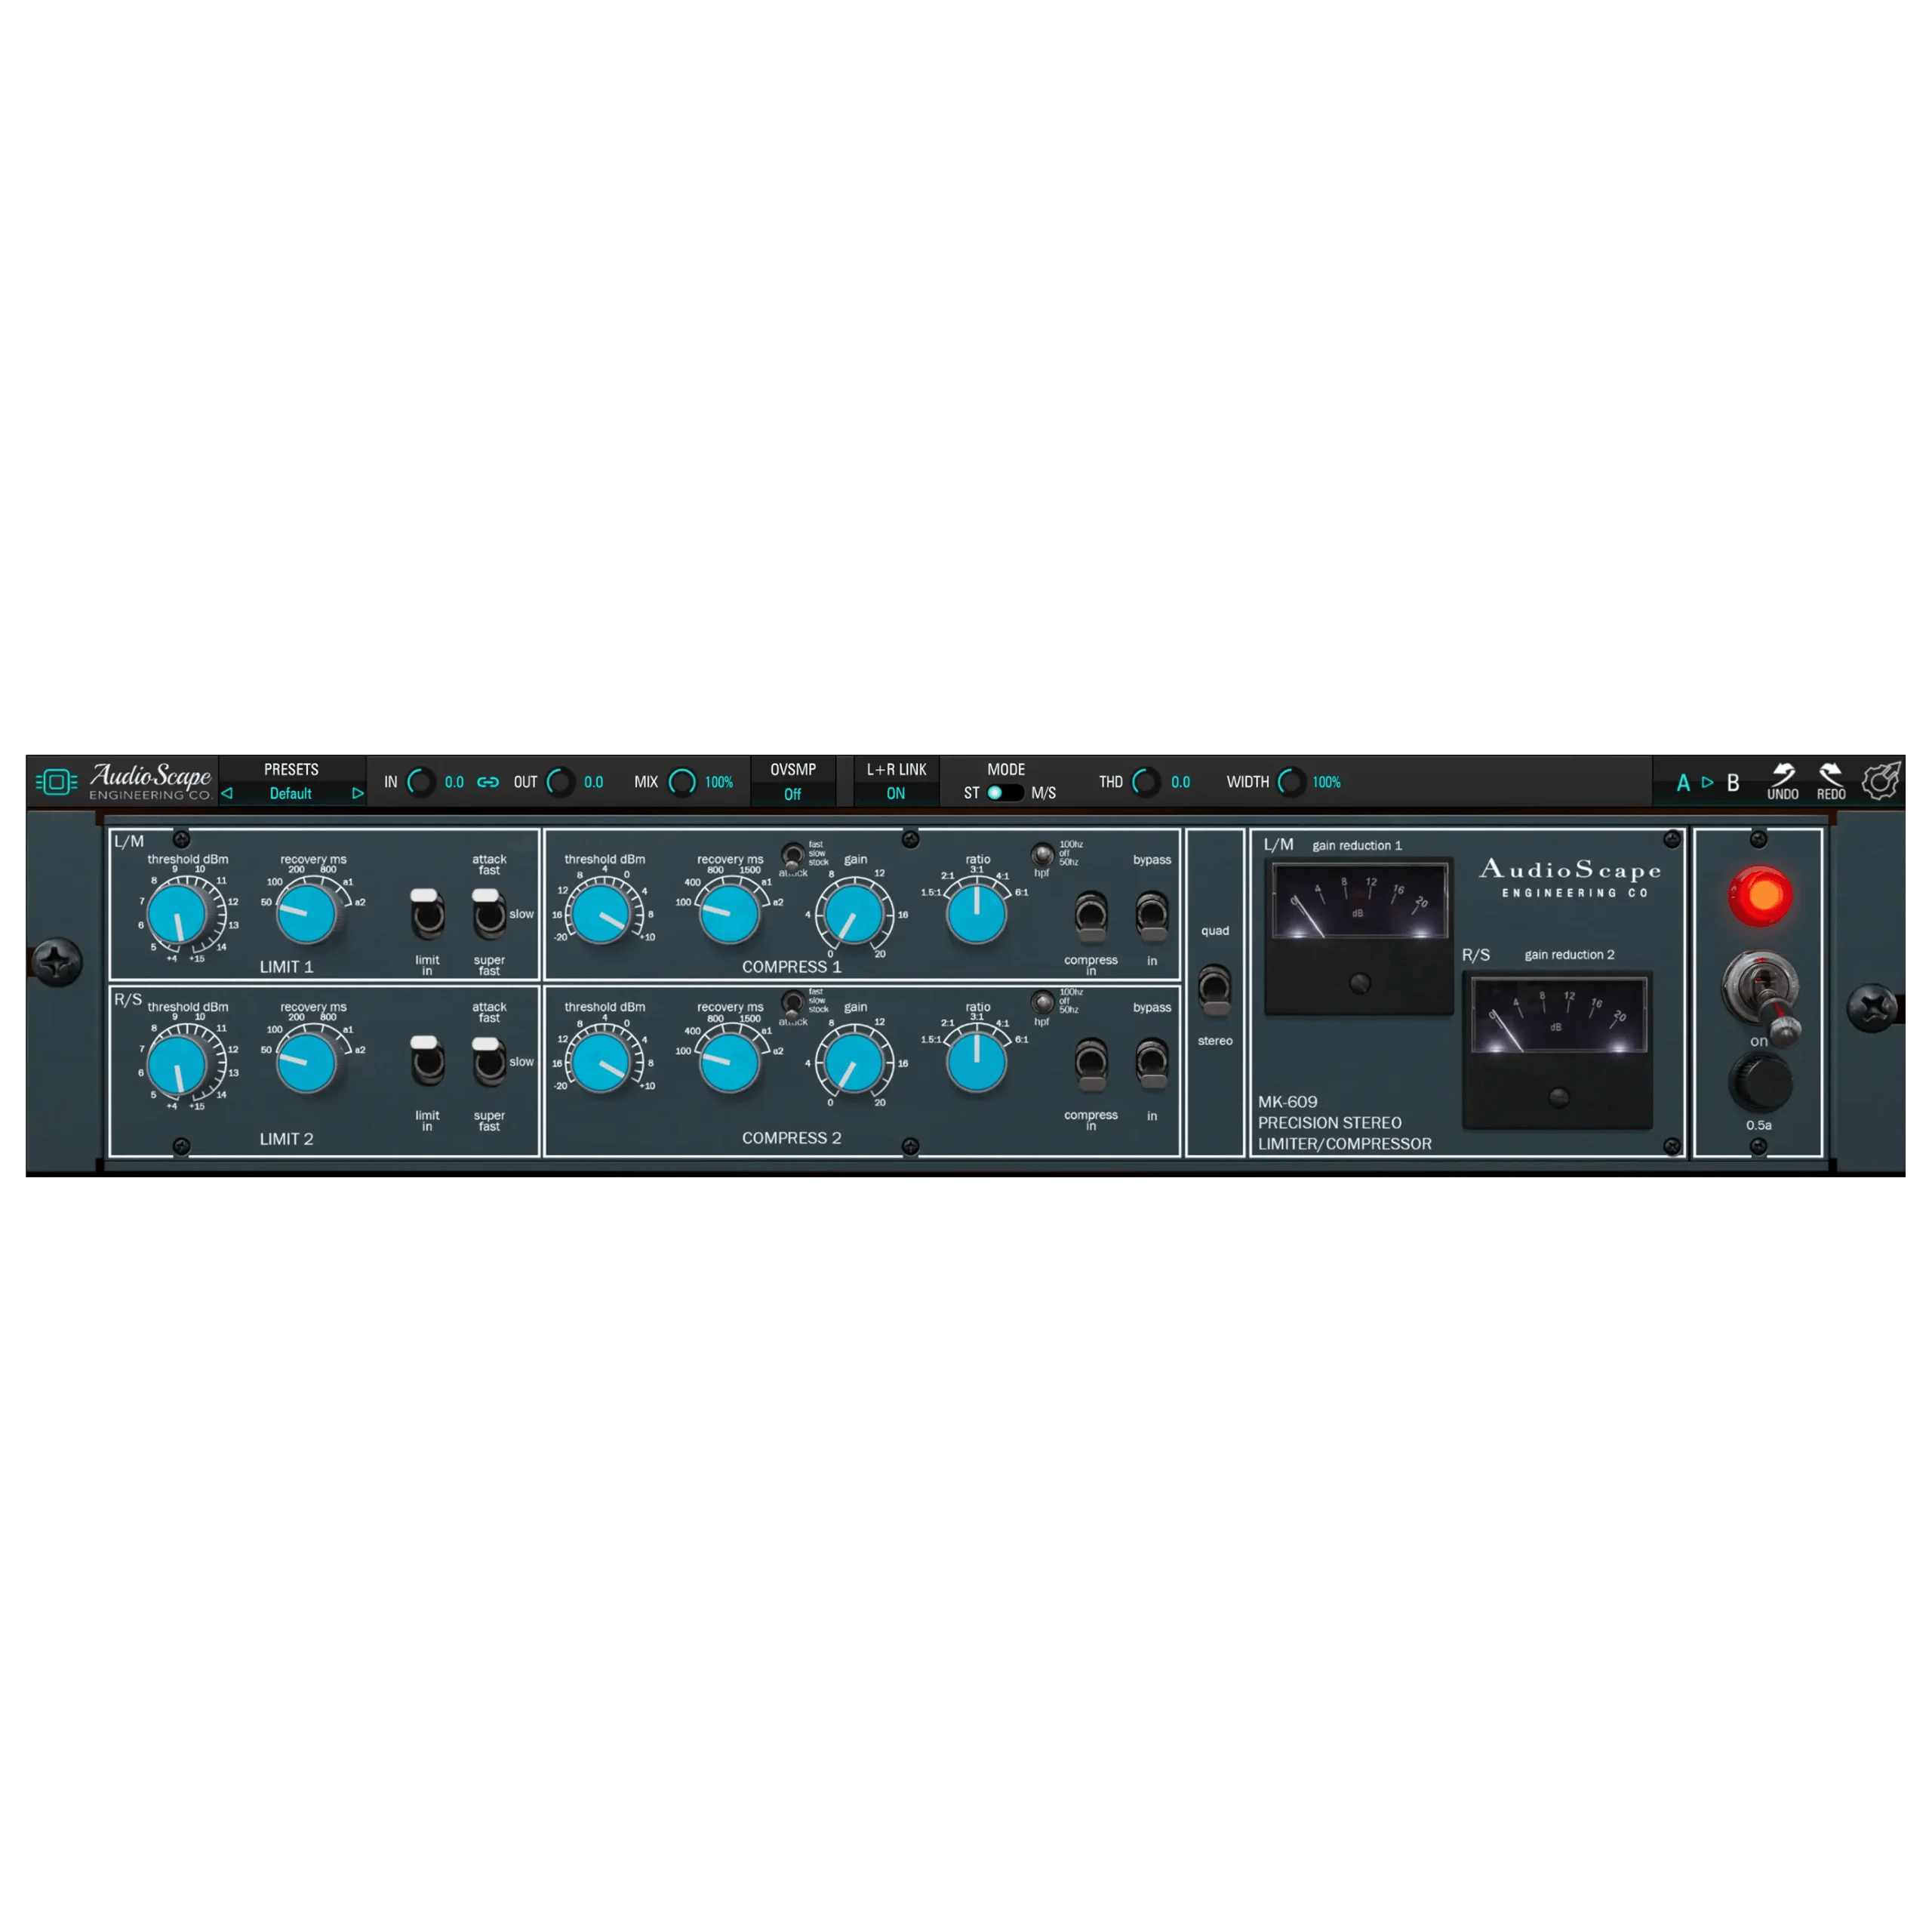Screen dimensions: 1932x1932
Task: Toggle the in/out link chain icon
Action: (488, 782)
